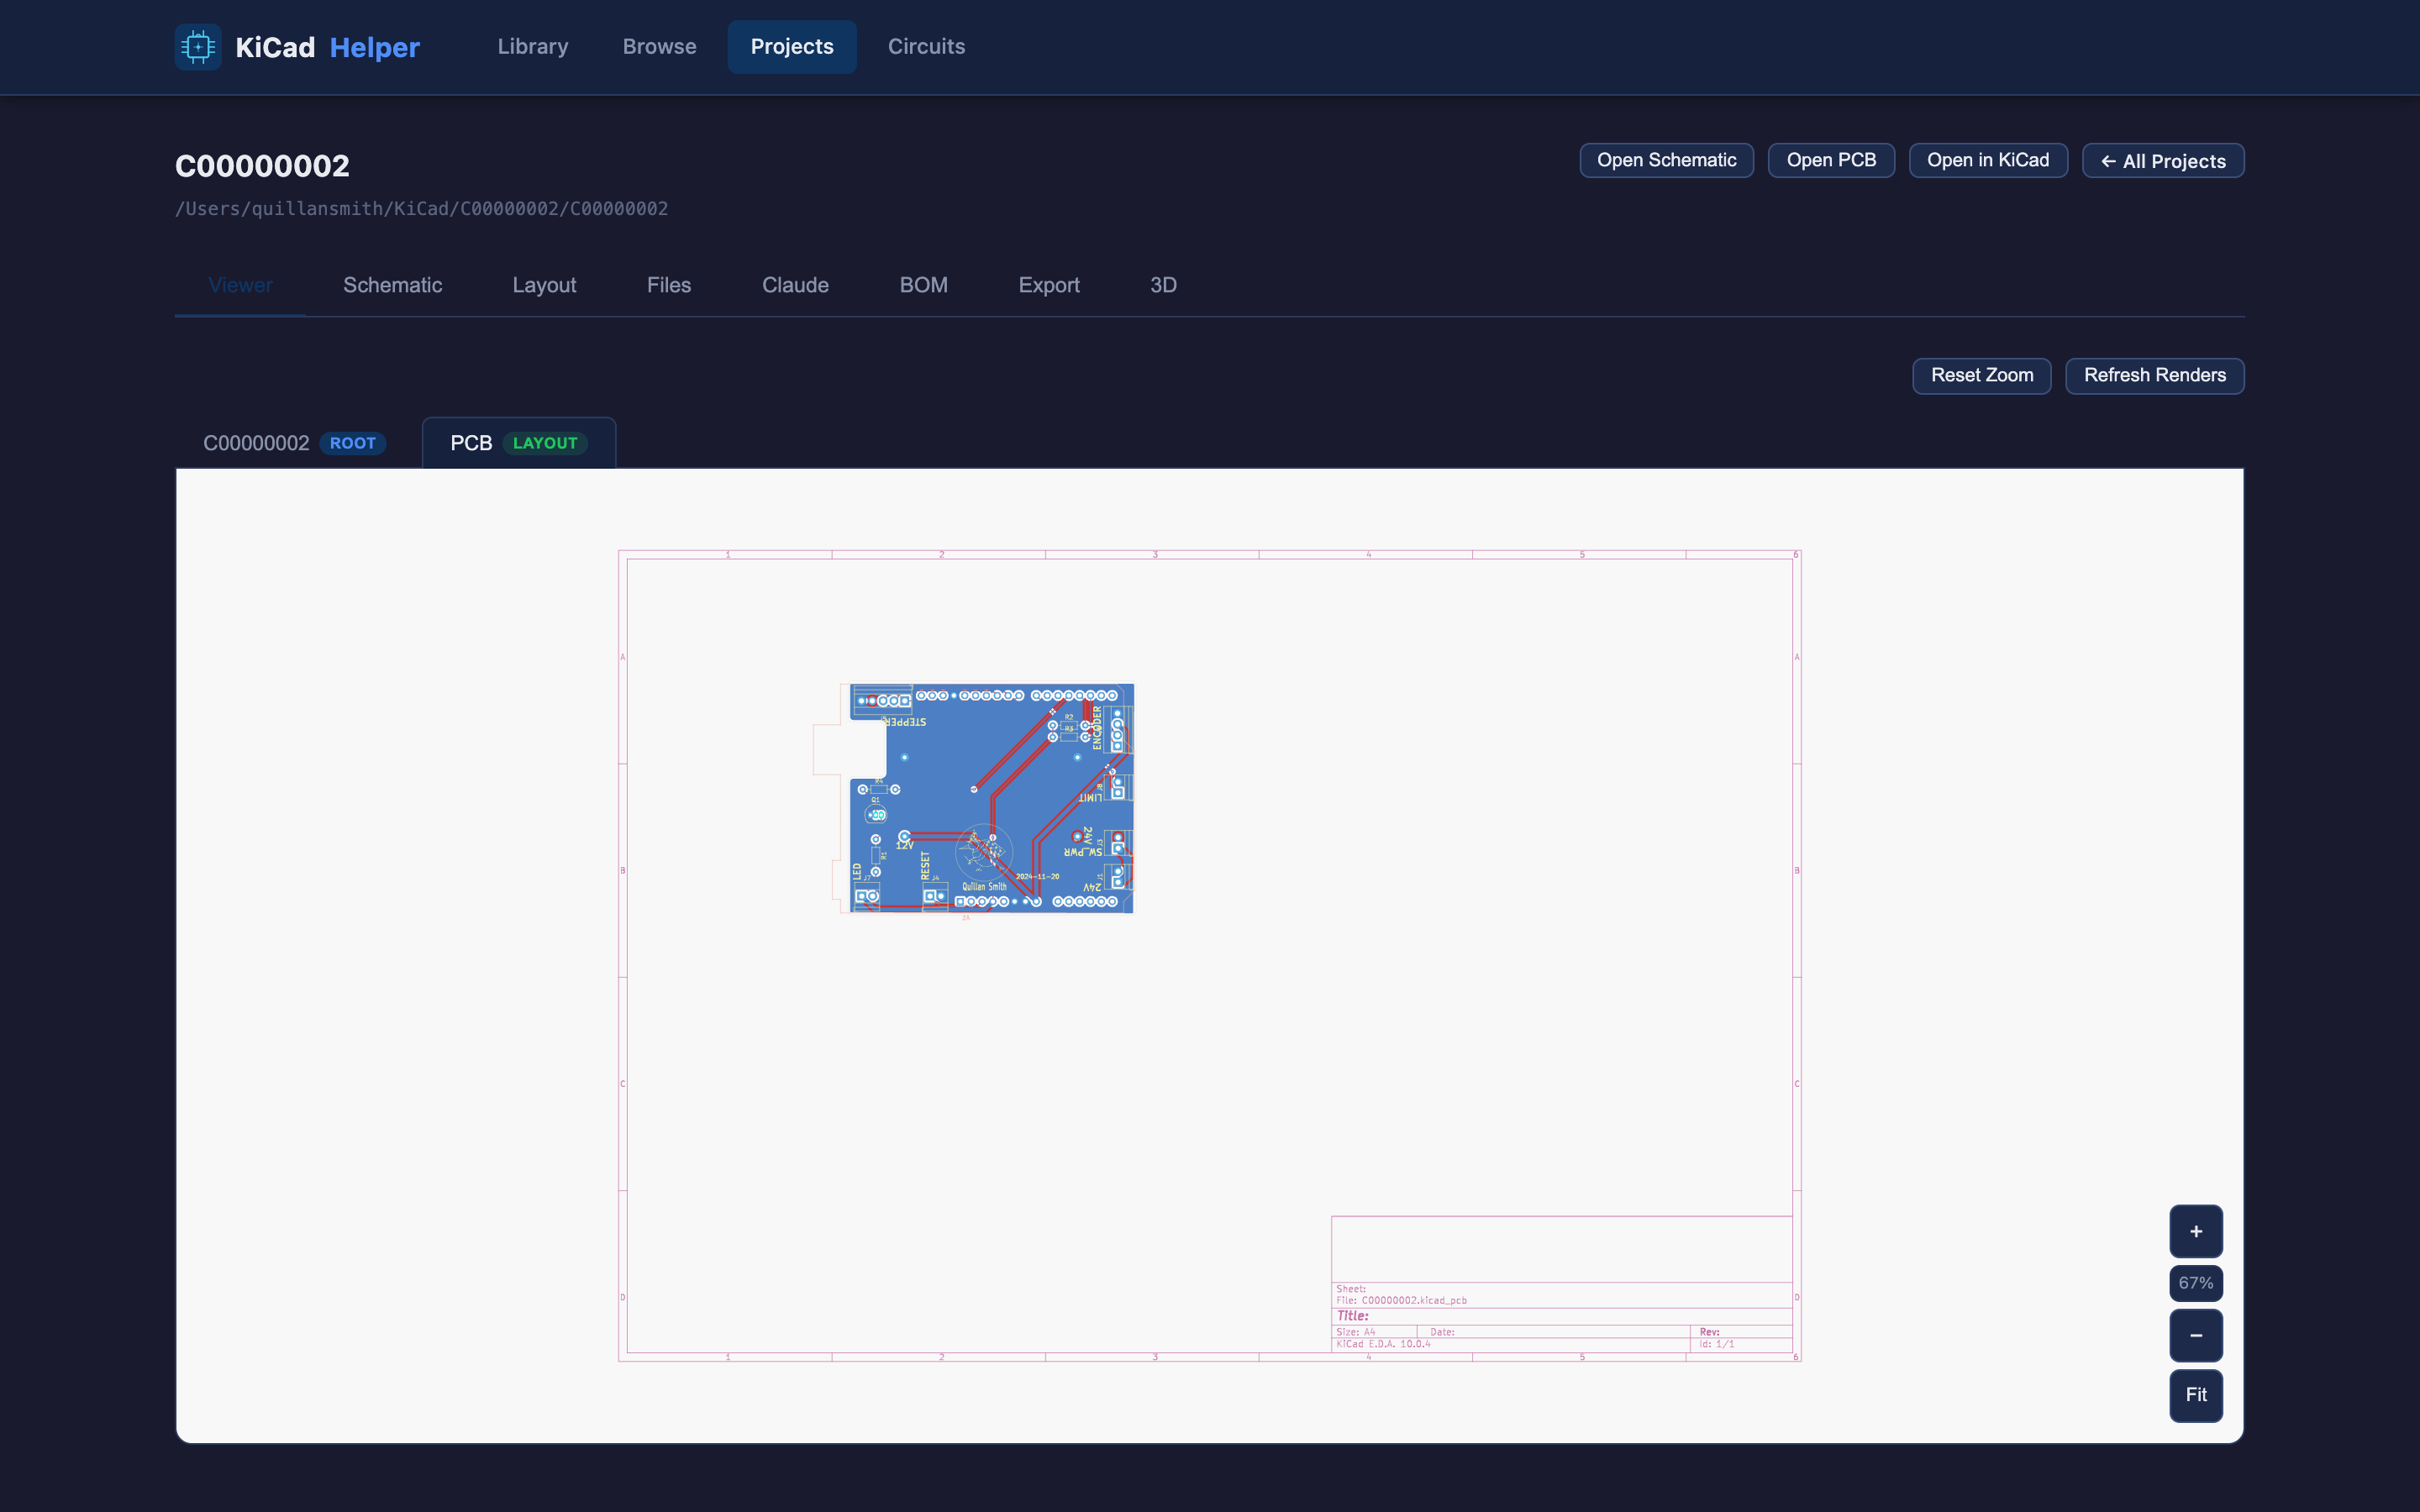
Task: Click the KiCad Helper chip logo icon
Action: pyautogui.click(x=198, y=47)
